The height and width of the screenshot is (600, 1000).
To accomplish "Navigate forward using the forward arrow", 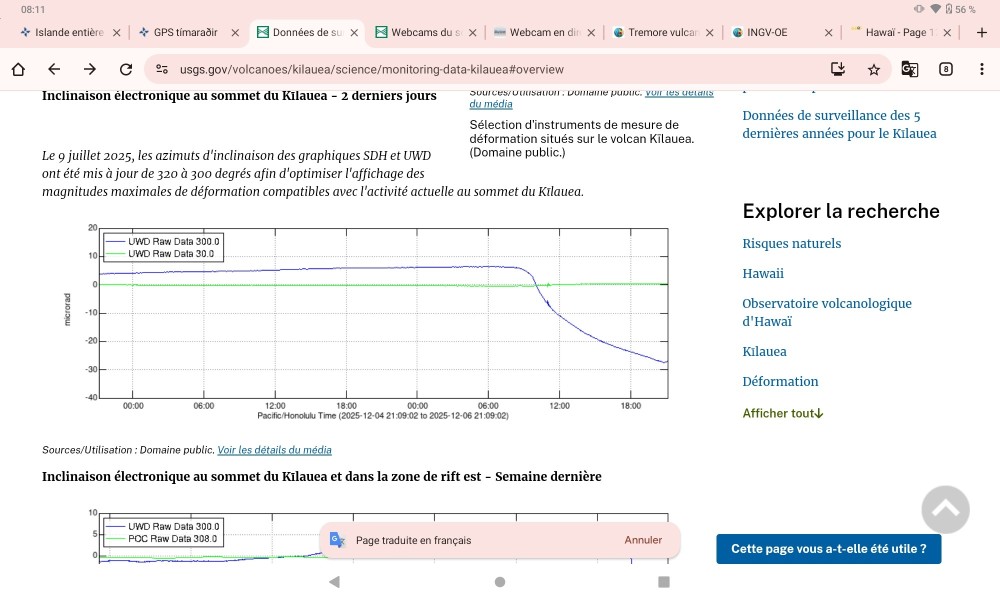I will [89, 69].
